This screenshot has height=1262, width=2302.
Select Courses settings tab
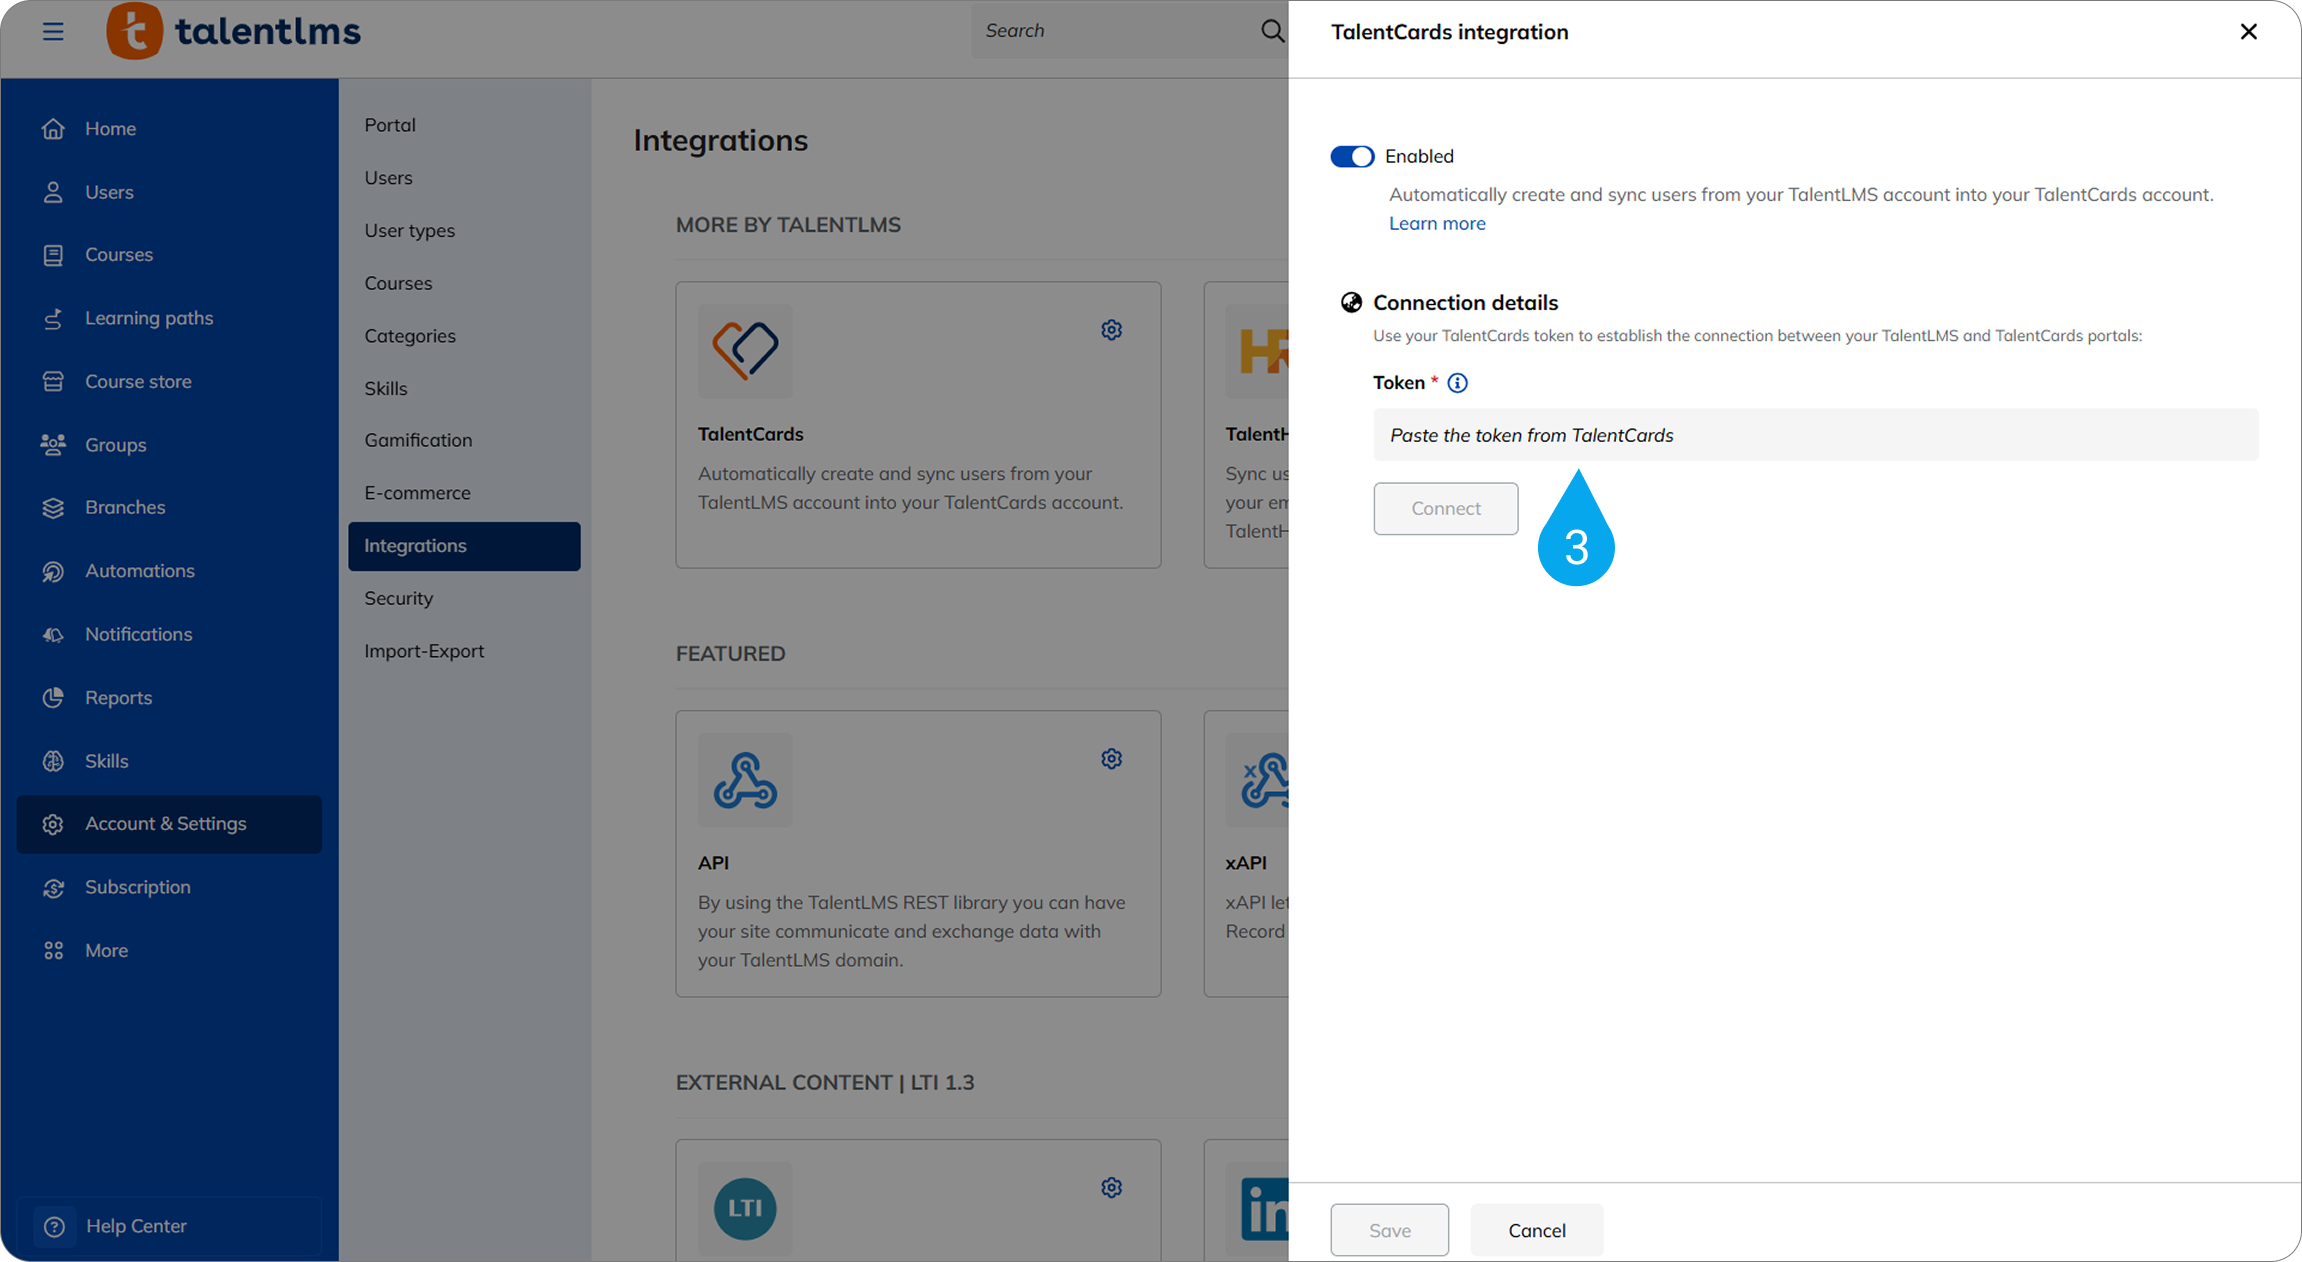tap(464, 283)
